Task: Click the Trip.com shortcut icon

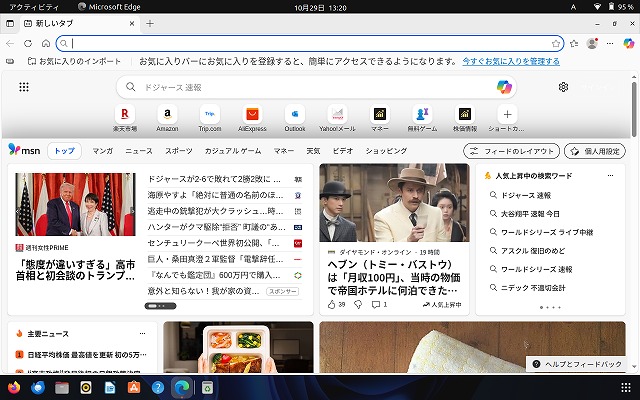Action: pos(210,114)
